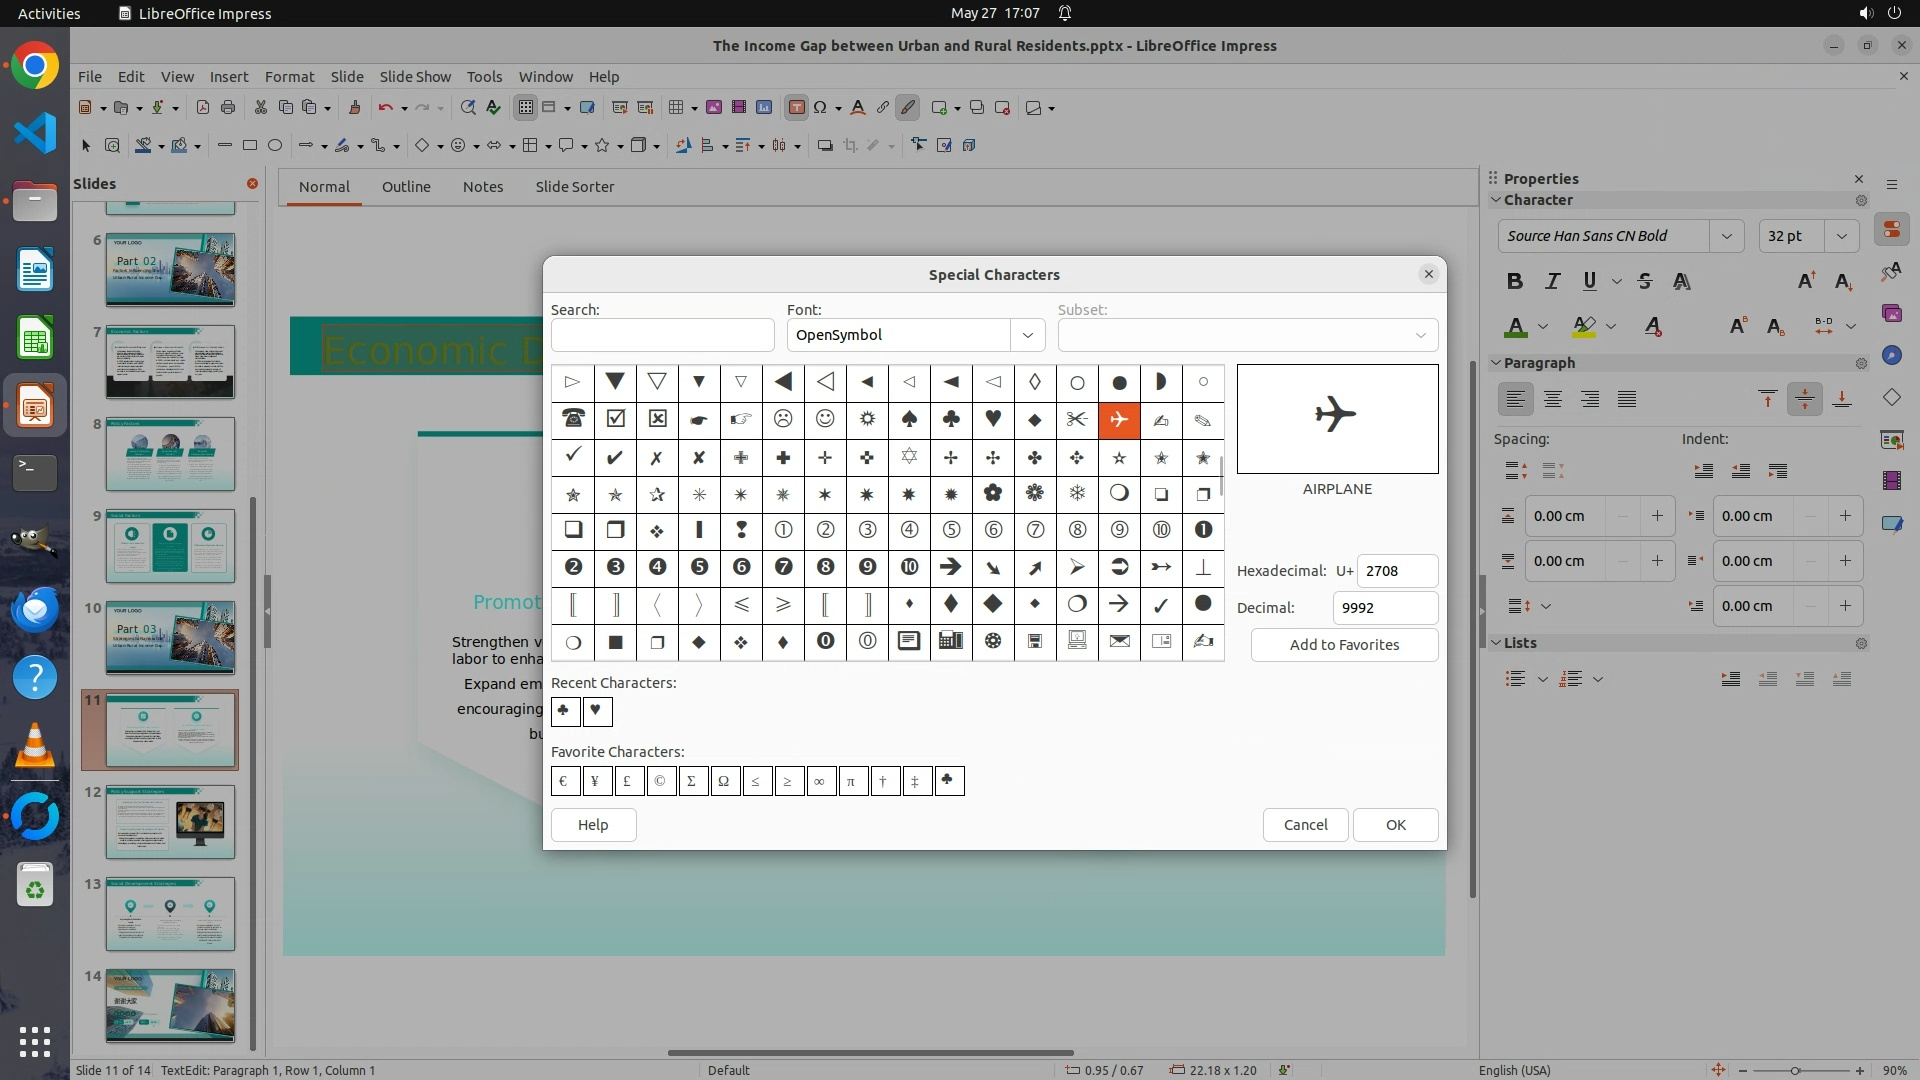Image resolution: width=1920 pixels, height=1080 pixels.
Task: Click Add to Favorites button
Action: (1344, 645)
